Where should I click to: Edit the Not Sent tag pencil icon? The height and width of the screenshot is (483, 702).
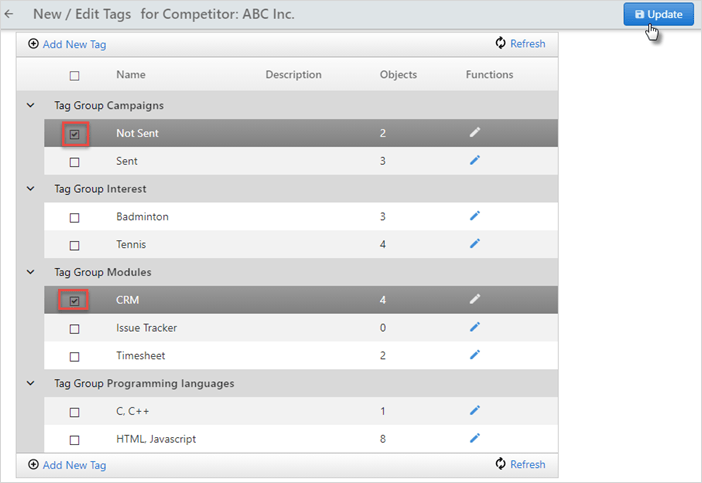tap(475, 132)
